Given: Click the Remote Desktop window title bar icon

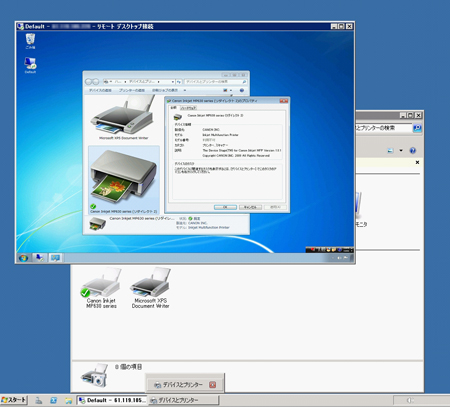Looking at the screenshot, I should [x=20, y=26].
